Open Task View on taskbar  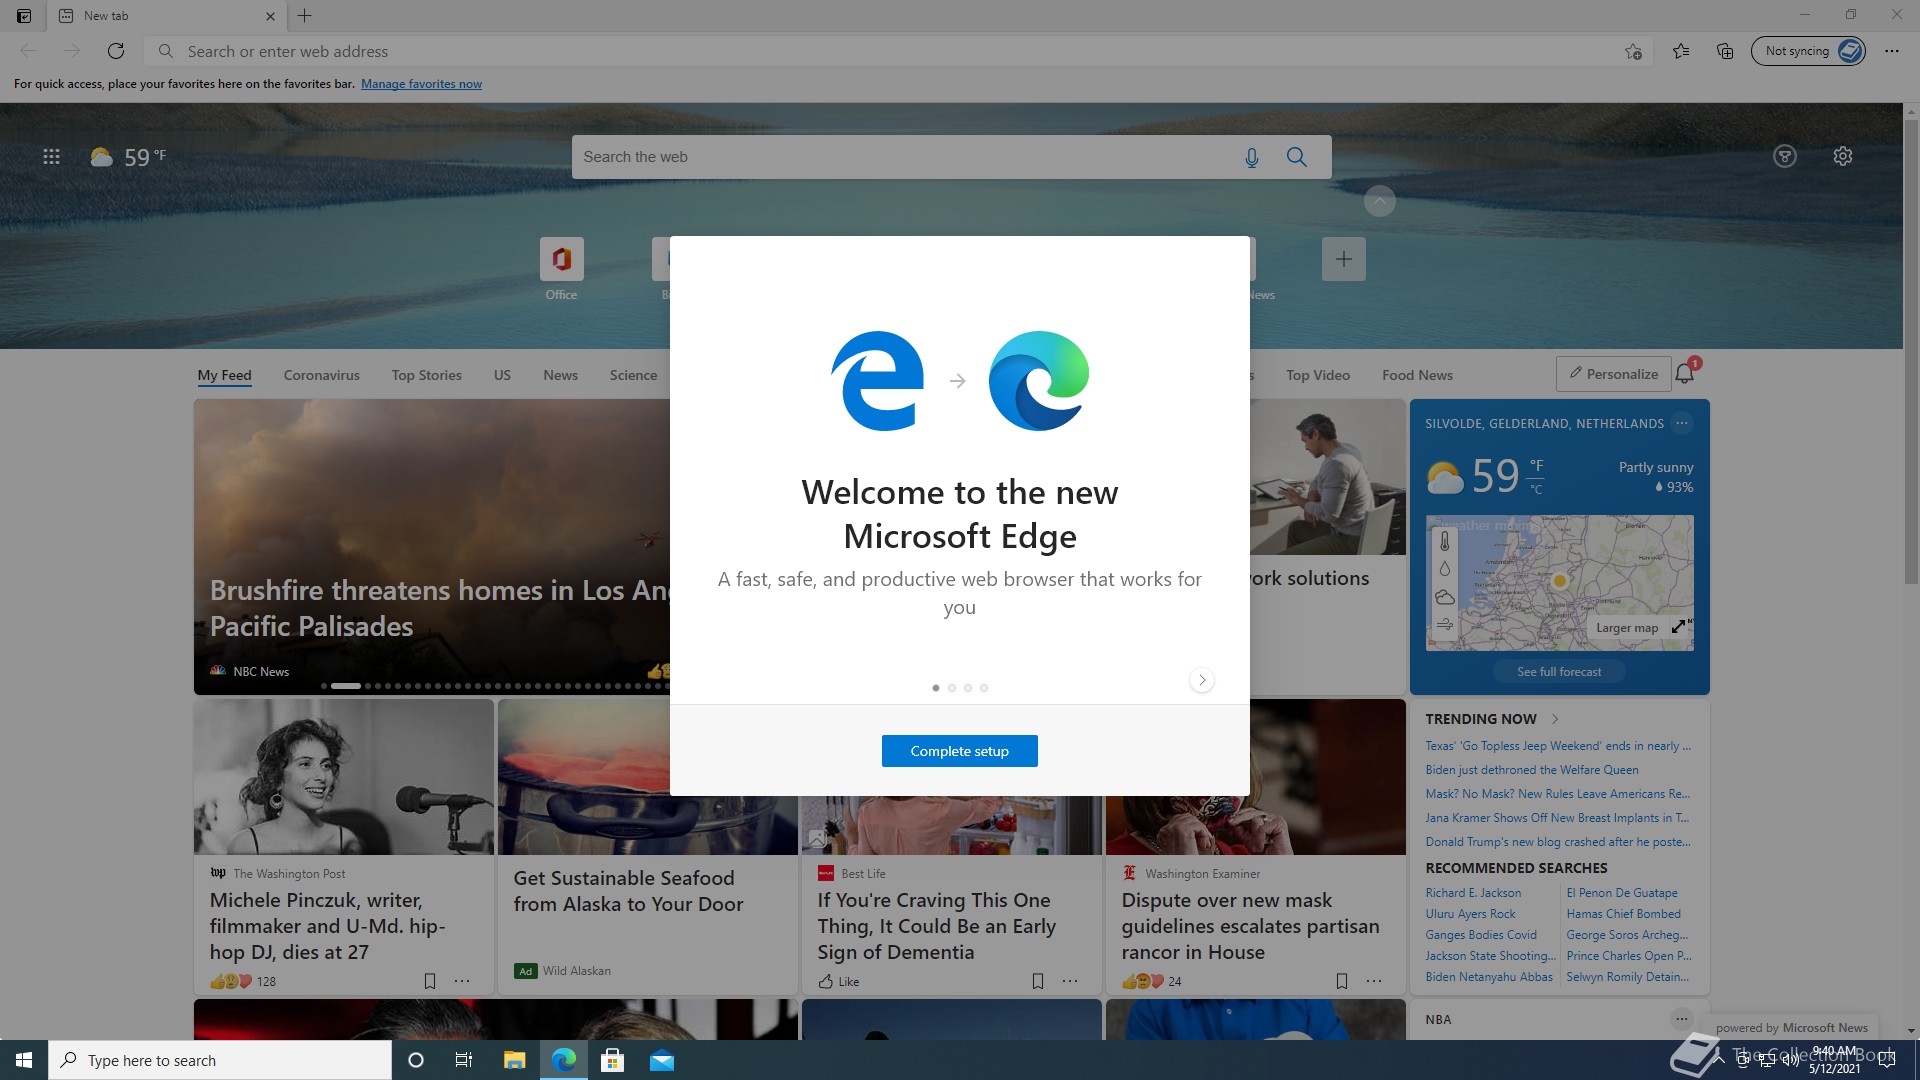463,1060
